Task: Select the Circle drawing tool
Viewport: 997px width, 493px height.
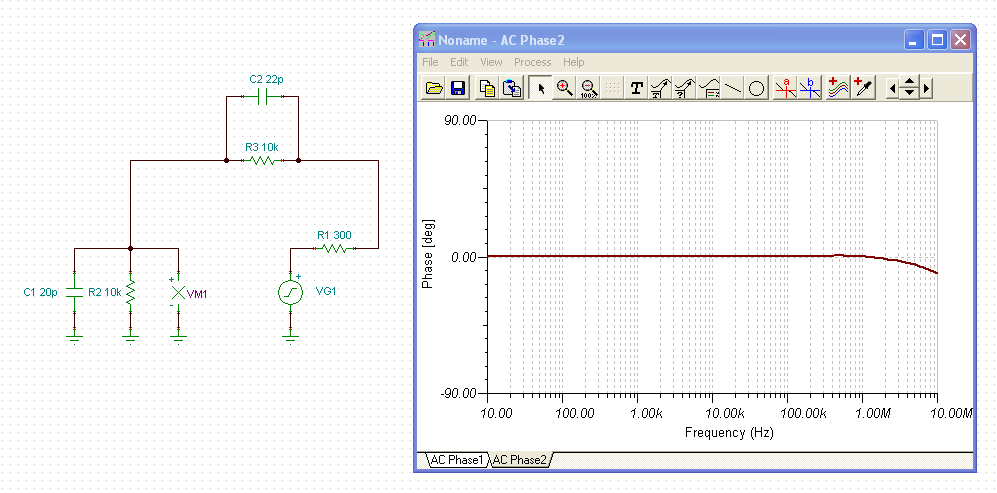Action: [x=756, y=88]
